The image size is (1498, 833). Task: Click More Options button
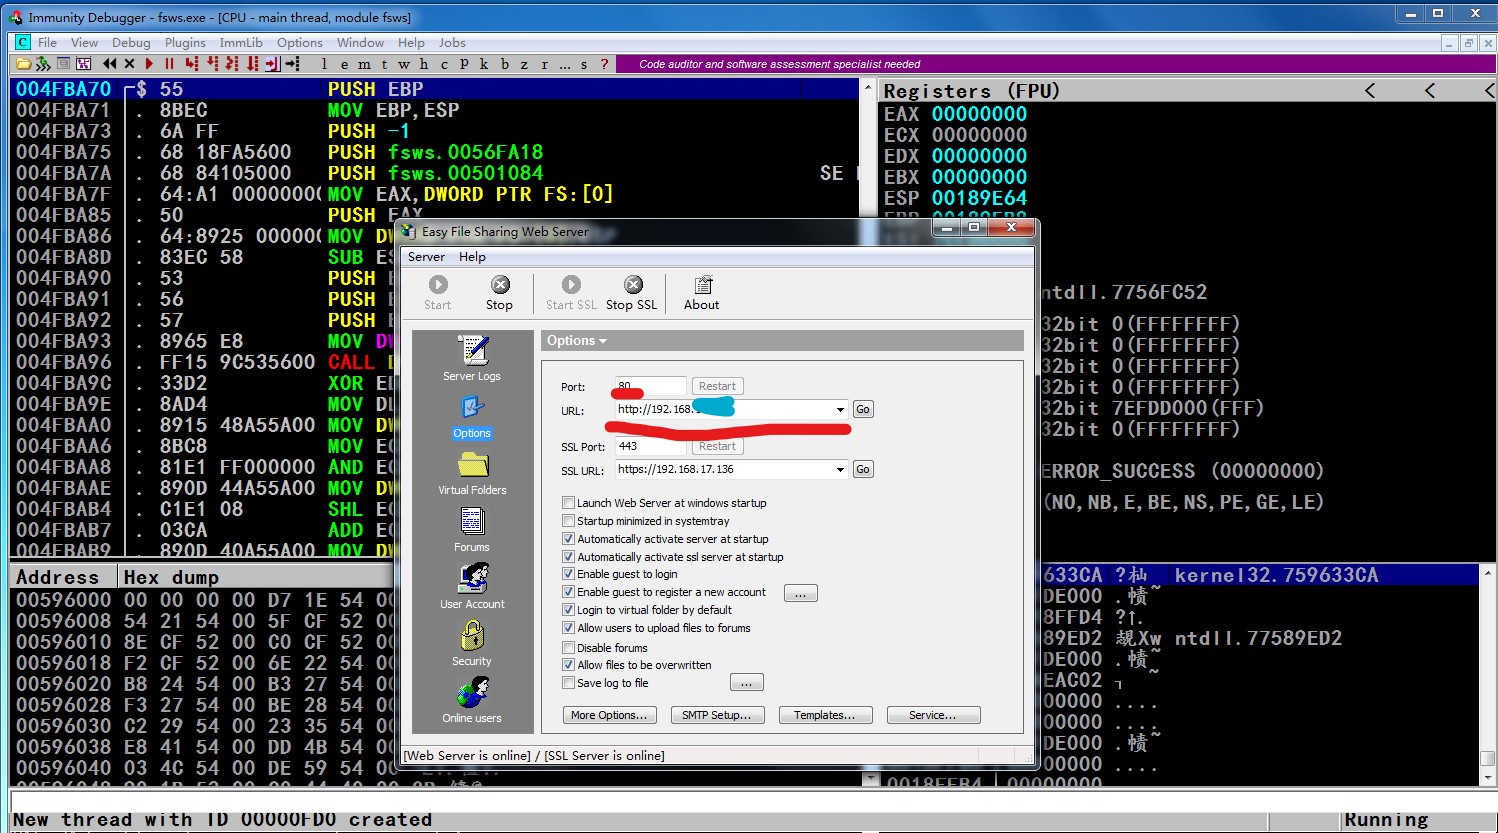(x=610, y=715)
